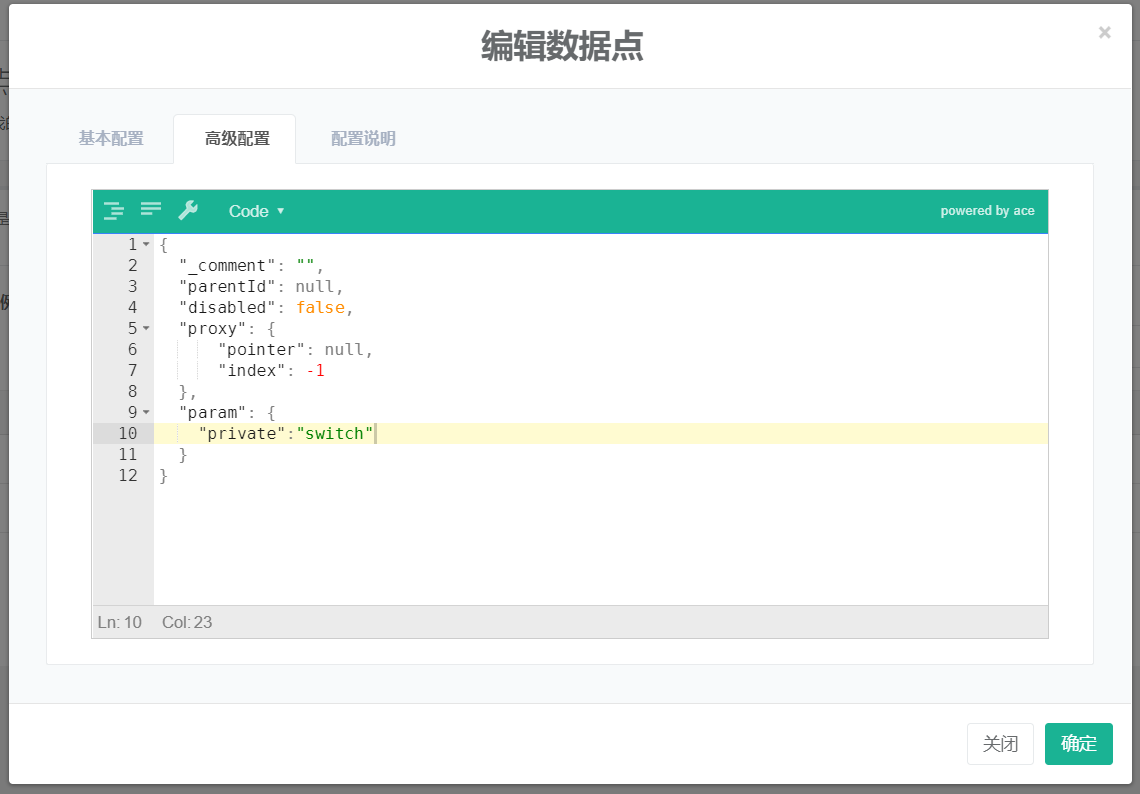
Task: Collapse the "param" block fold arrow
Action: [x=146, y=412]
